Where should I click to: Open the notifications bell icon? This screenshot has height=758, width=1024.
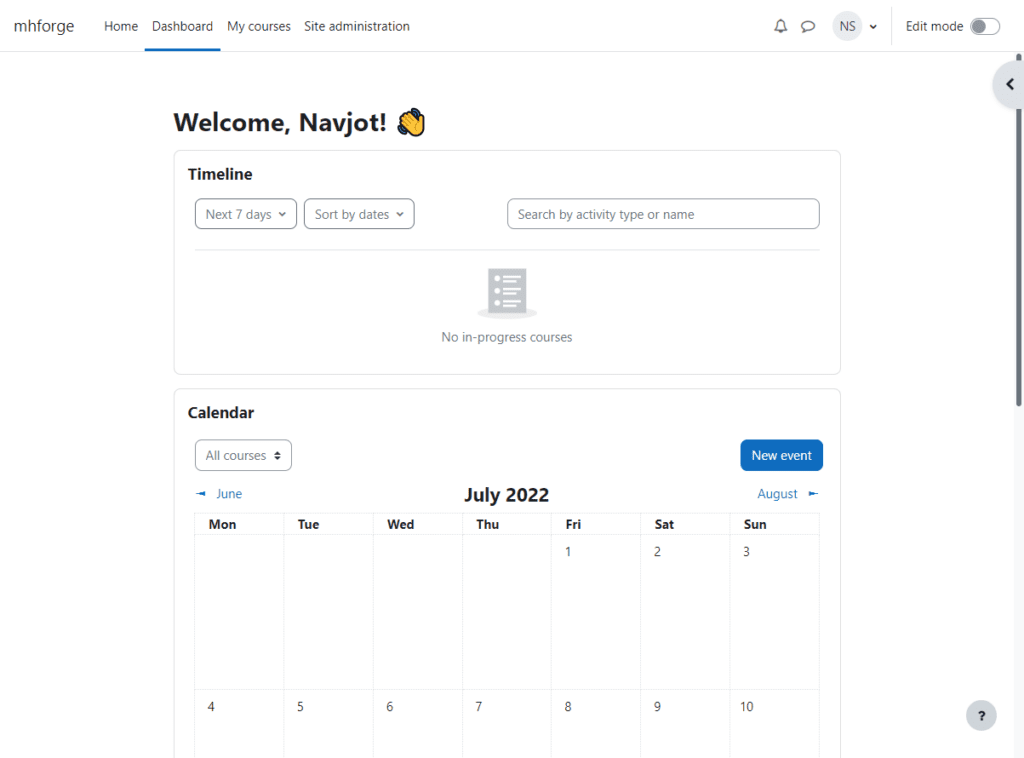coord(781,27)
